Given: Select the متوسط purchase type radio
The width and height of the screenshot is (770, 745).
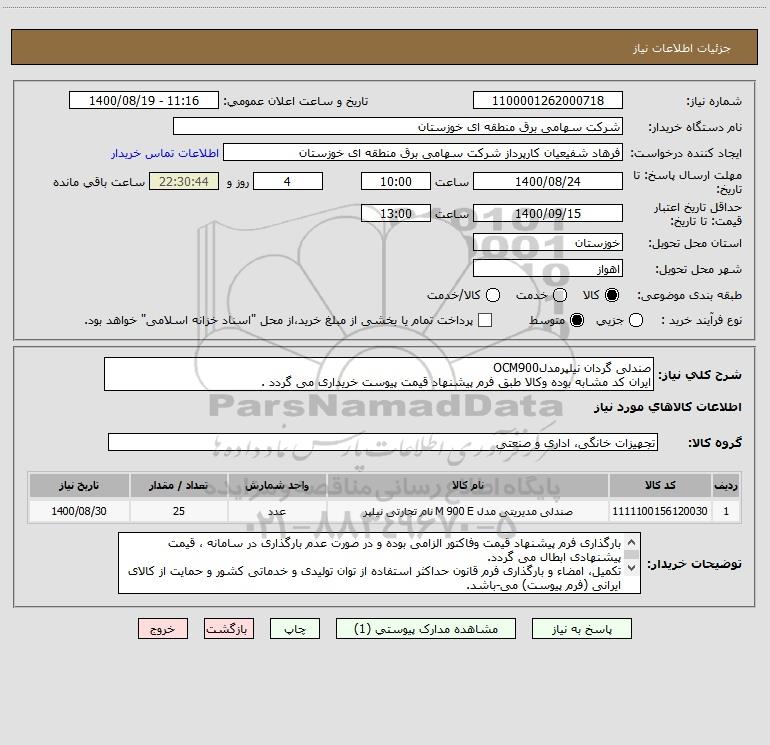Looking at the screenshot, I should (577, 320).
